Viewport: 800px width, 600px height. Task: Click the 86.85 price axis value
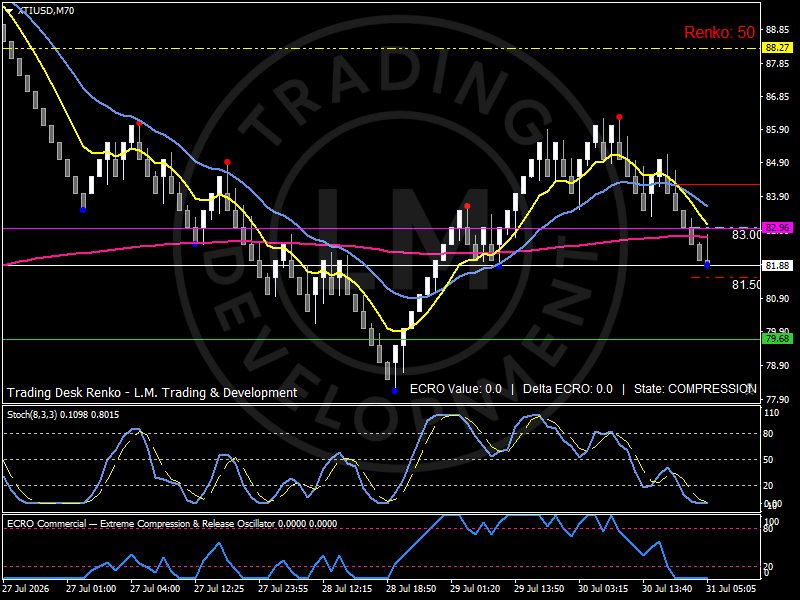(777, 96)
